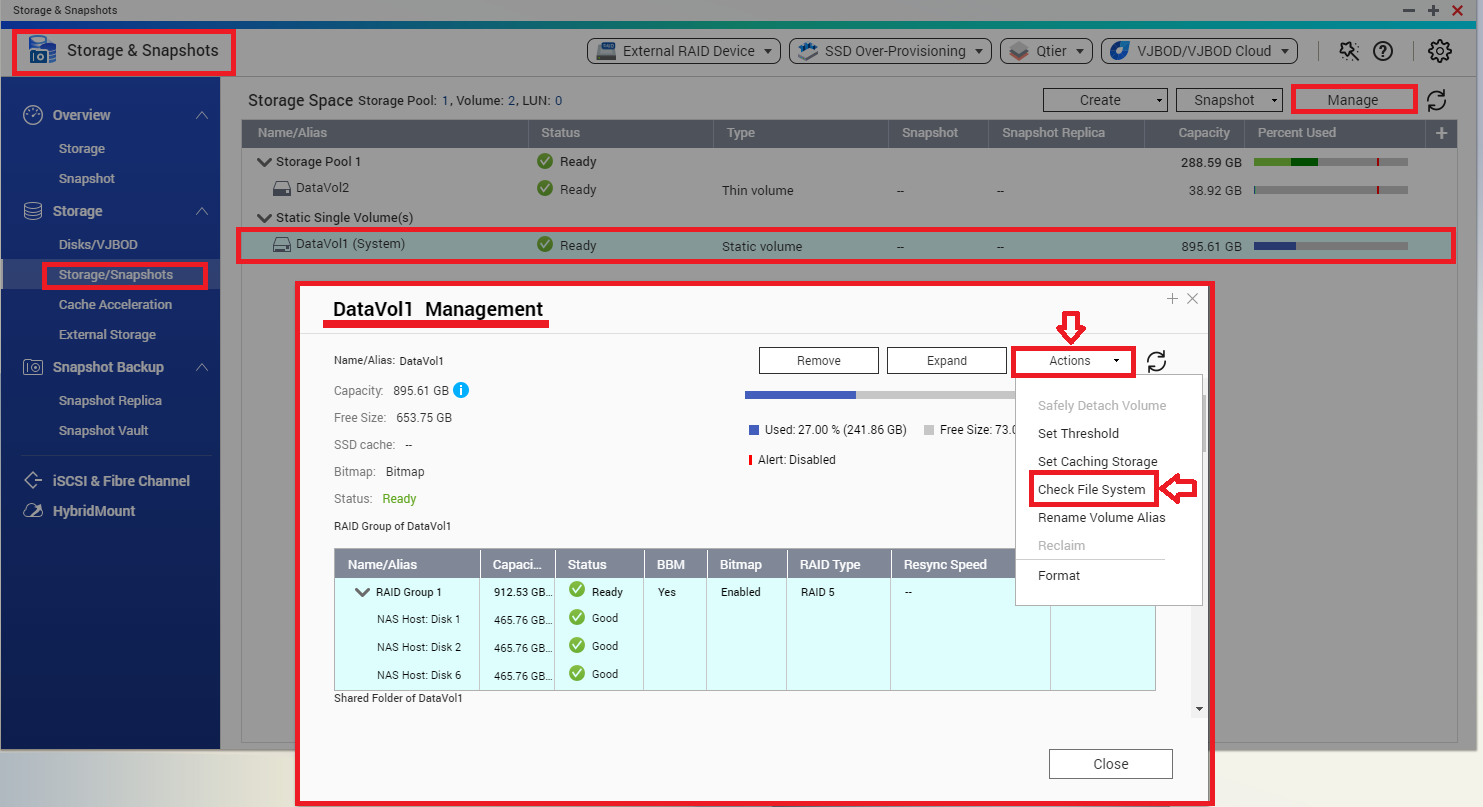Select NAS Host: Disk 2 row

[744, 647]
